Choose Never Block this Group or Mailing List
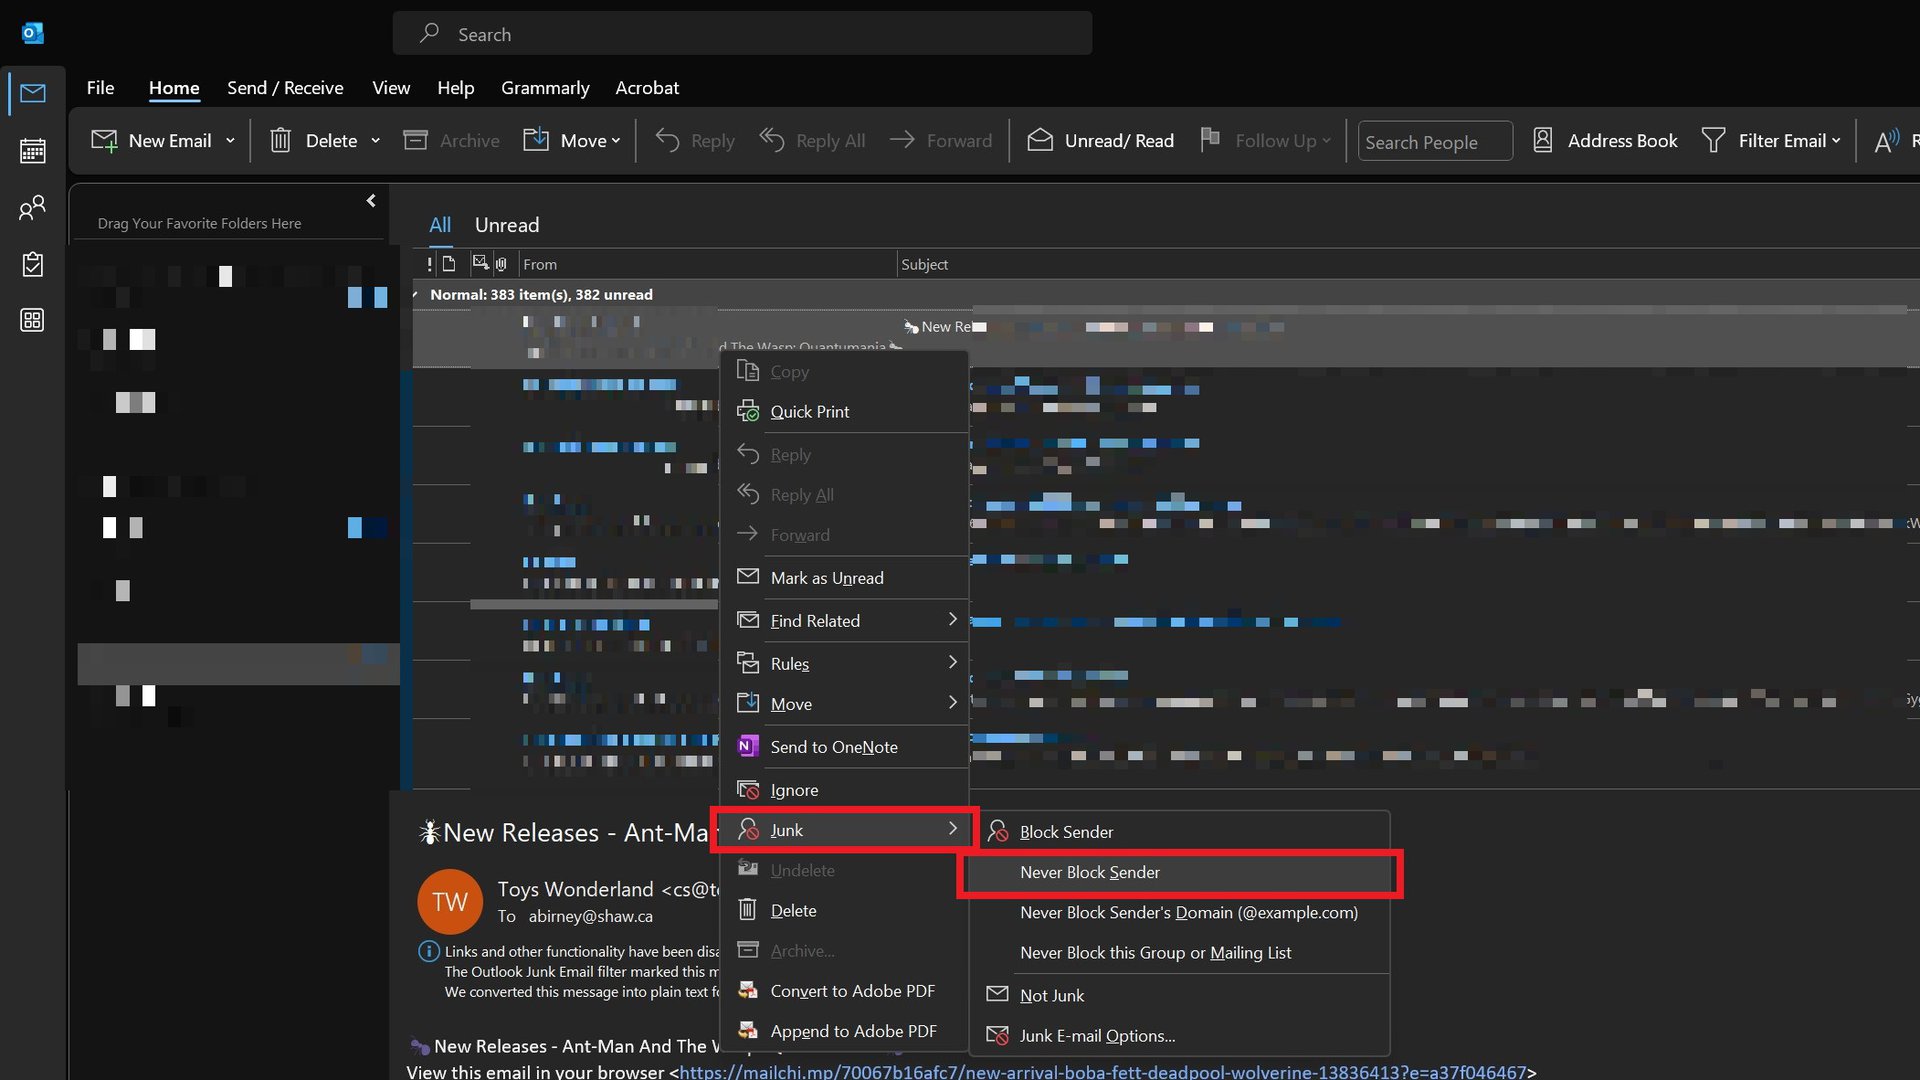The width and height of the screenshot is (1920, 1080). (x=1180, y=953)
